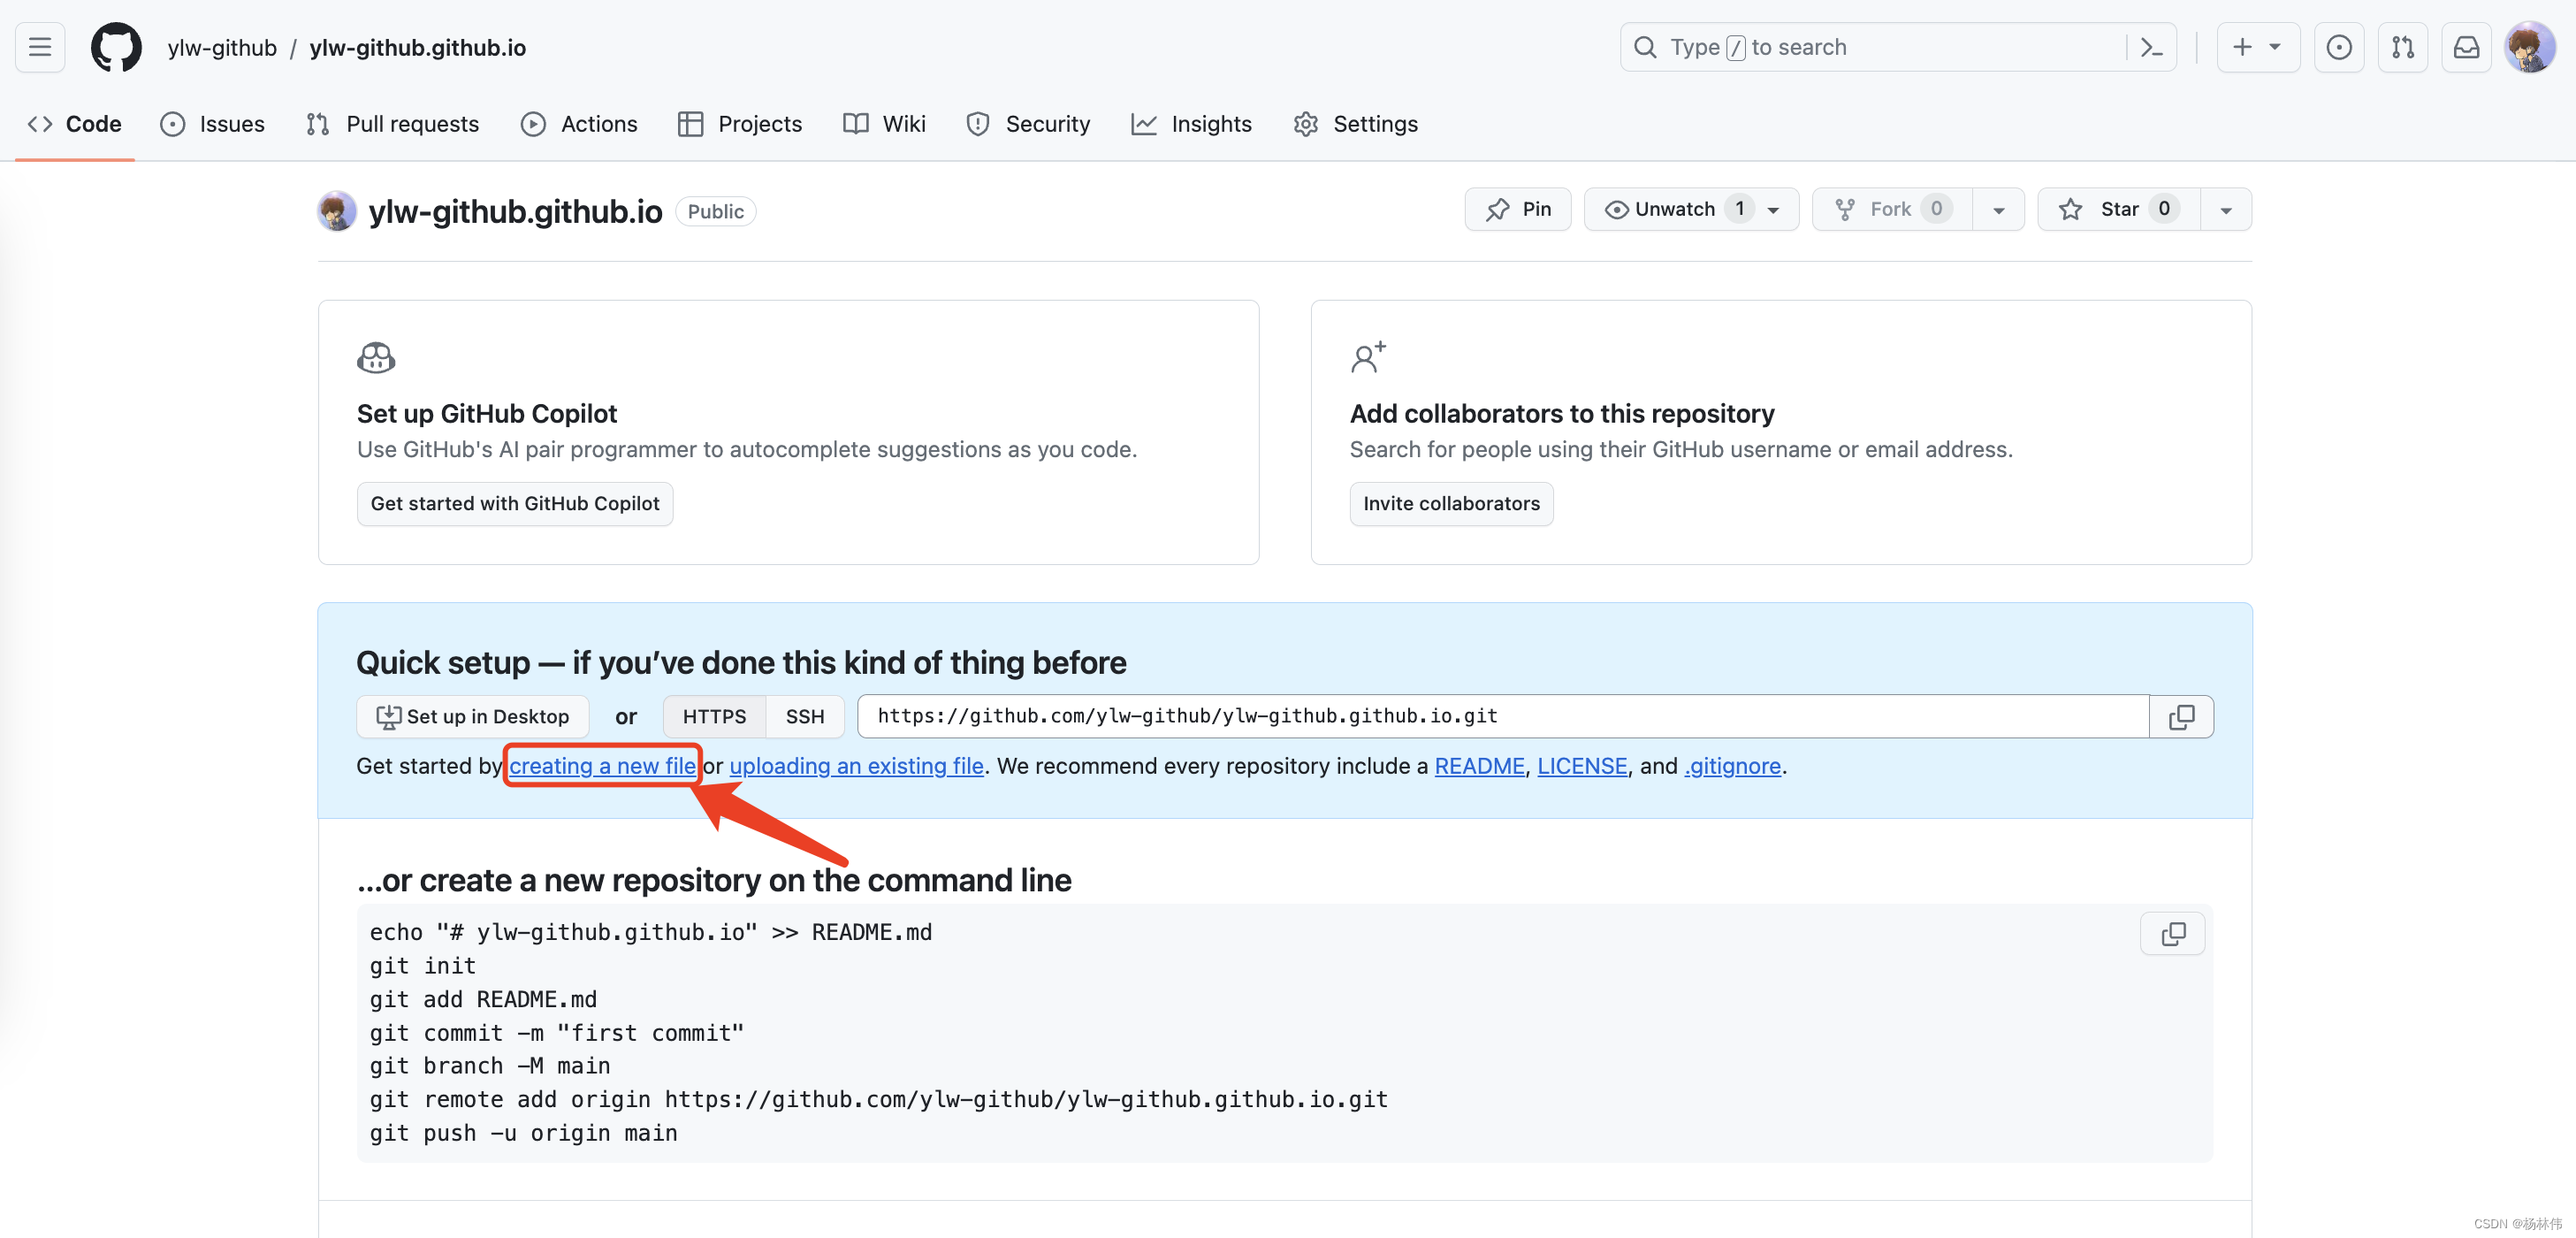
Task: Copy the clone URL to clipboard
Action: [x=2181, y=716]
